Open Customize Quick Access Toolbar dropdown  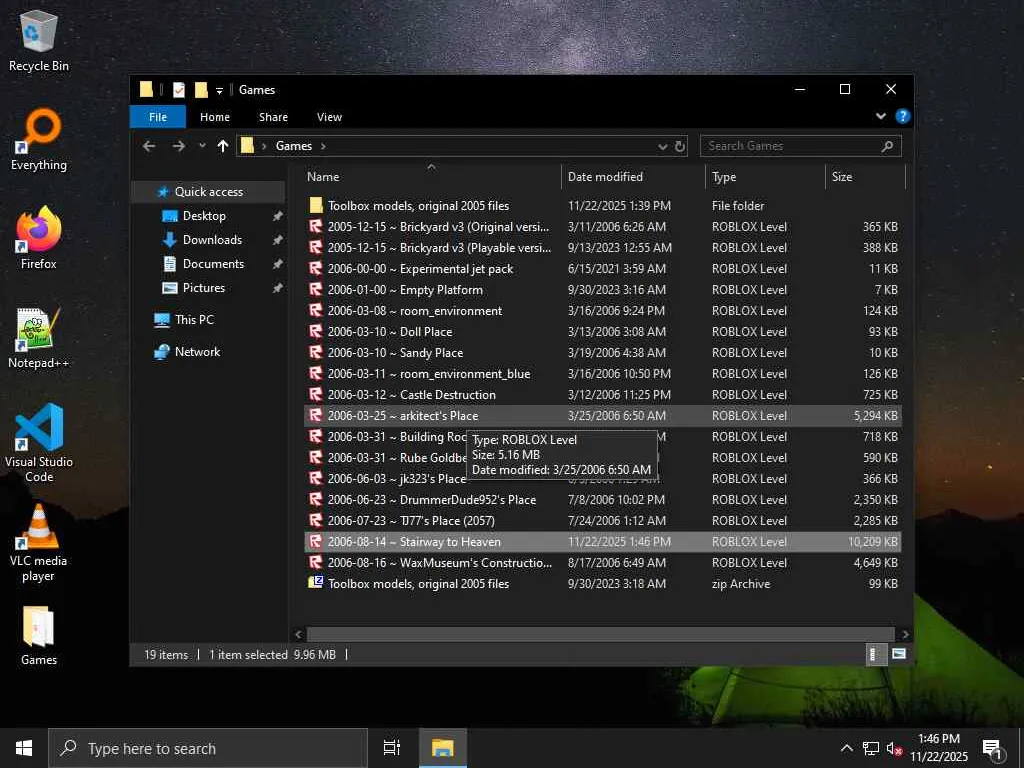[x=219, y=91]
